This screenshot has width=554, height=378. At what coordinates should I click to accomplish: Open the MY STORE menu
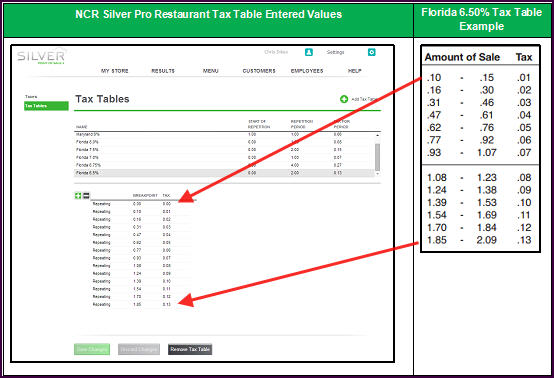[x=114, y=71]
